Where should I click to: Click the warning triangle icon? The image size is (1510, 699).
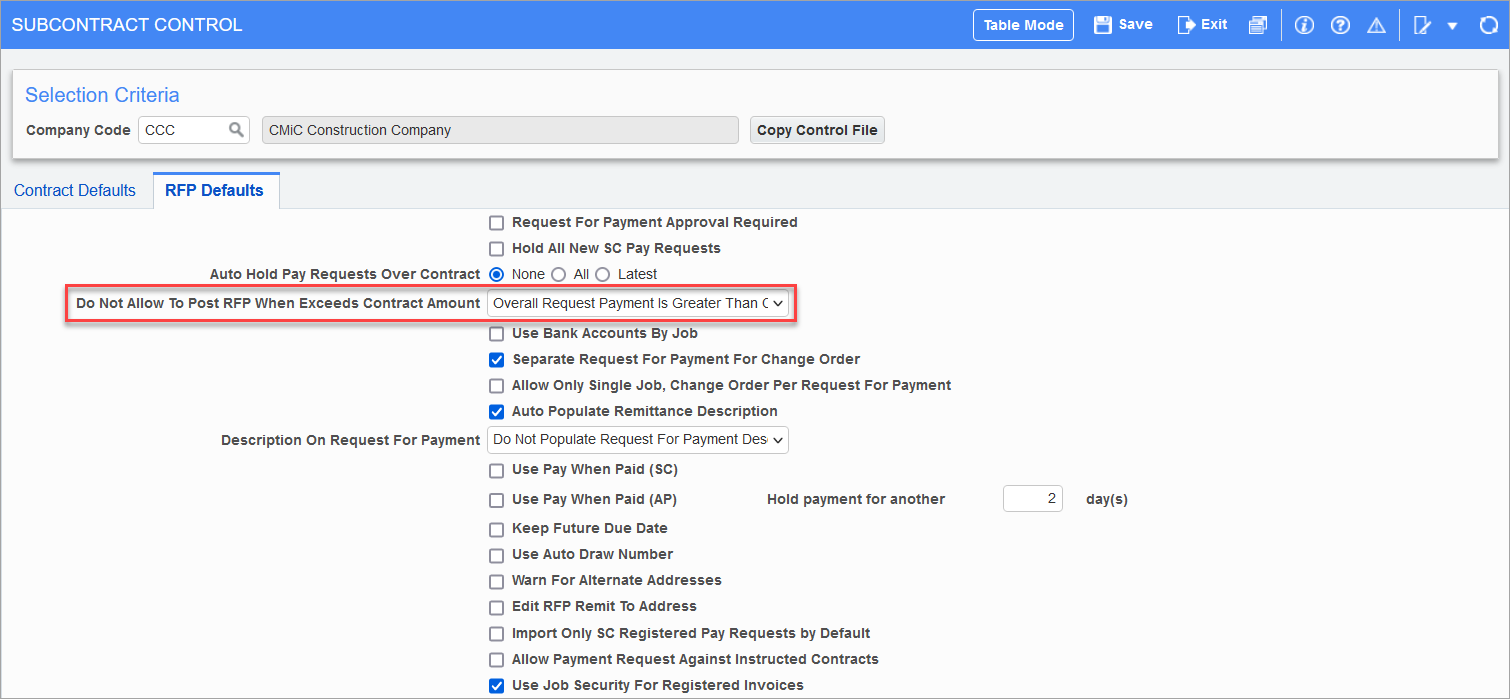1376,25
